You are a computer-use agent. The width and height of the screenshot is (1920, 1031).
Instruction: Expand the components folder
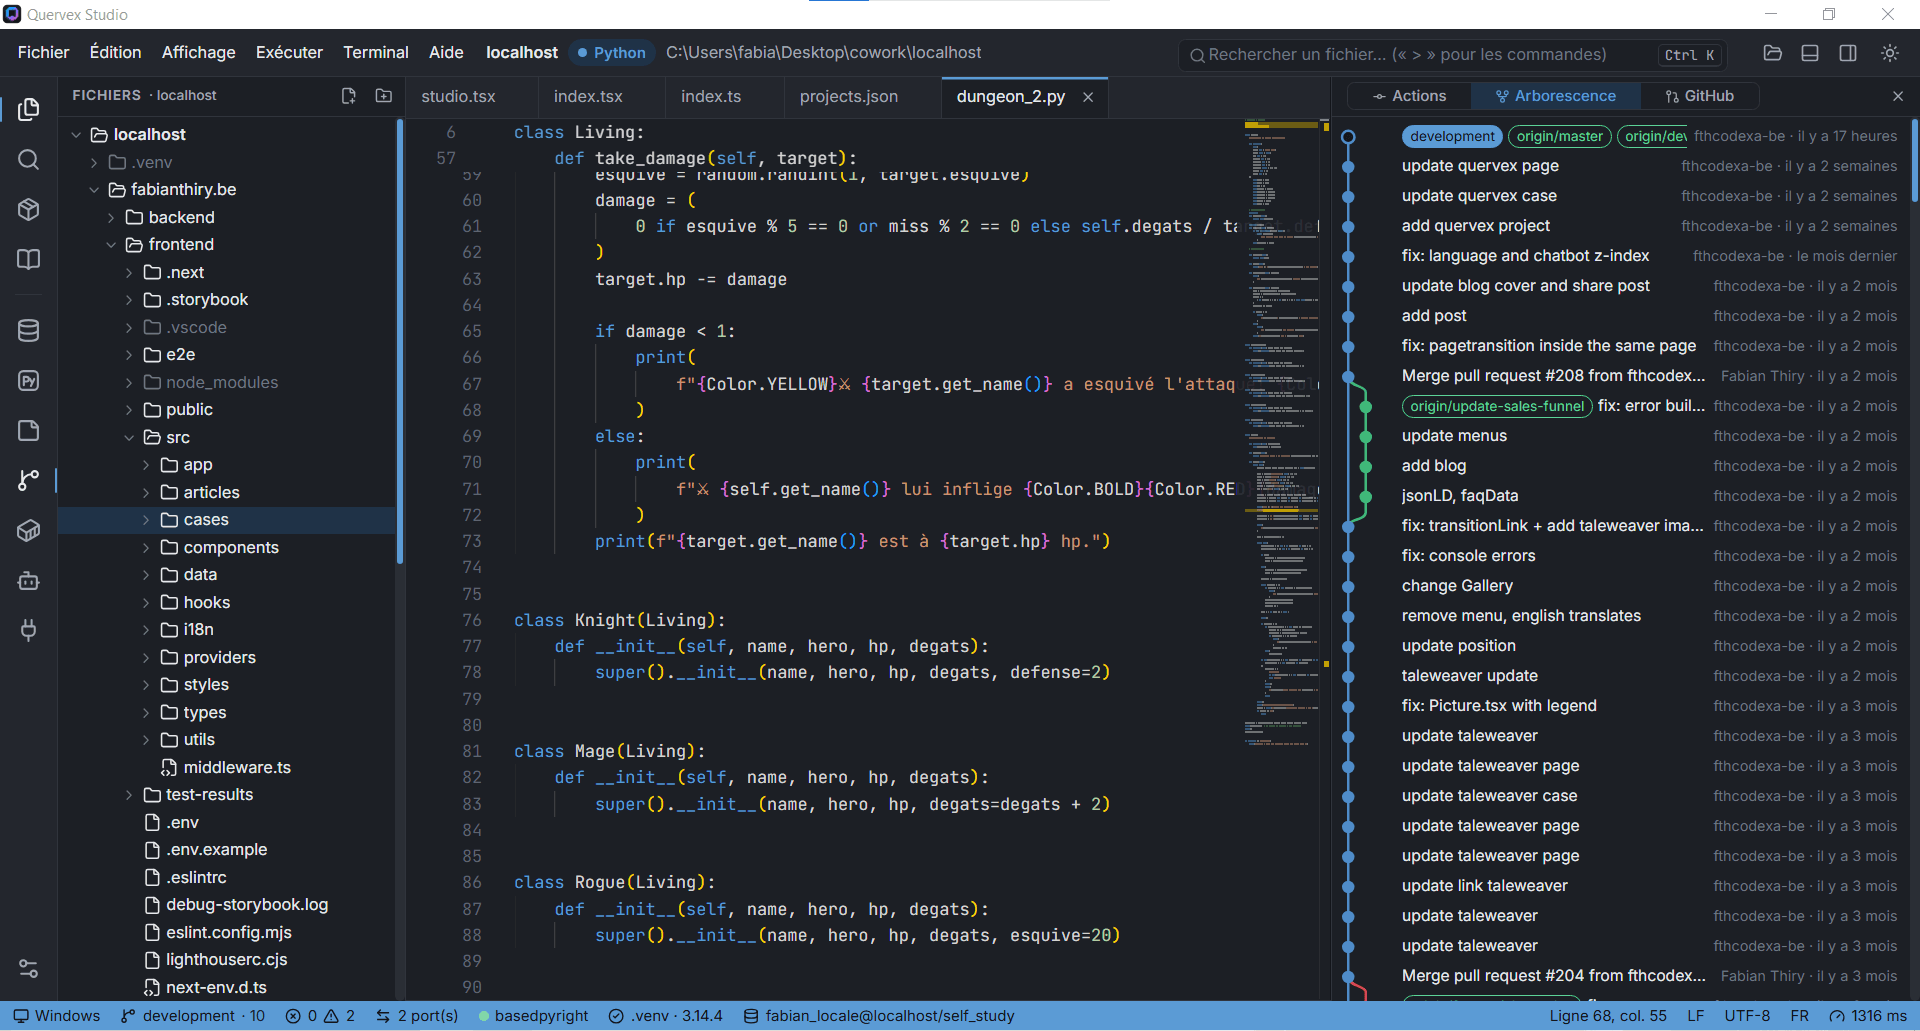(x=146, y=547)
